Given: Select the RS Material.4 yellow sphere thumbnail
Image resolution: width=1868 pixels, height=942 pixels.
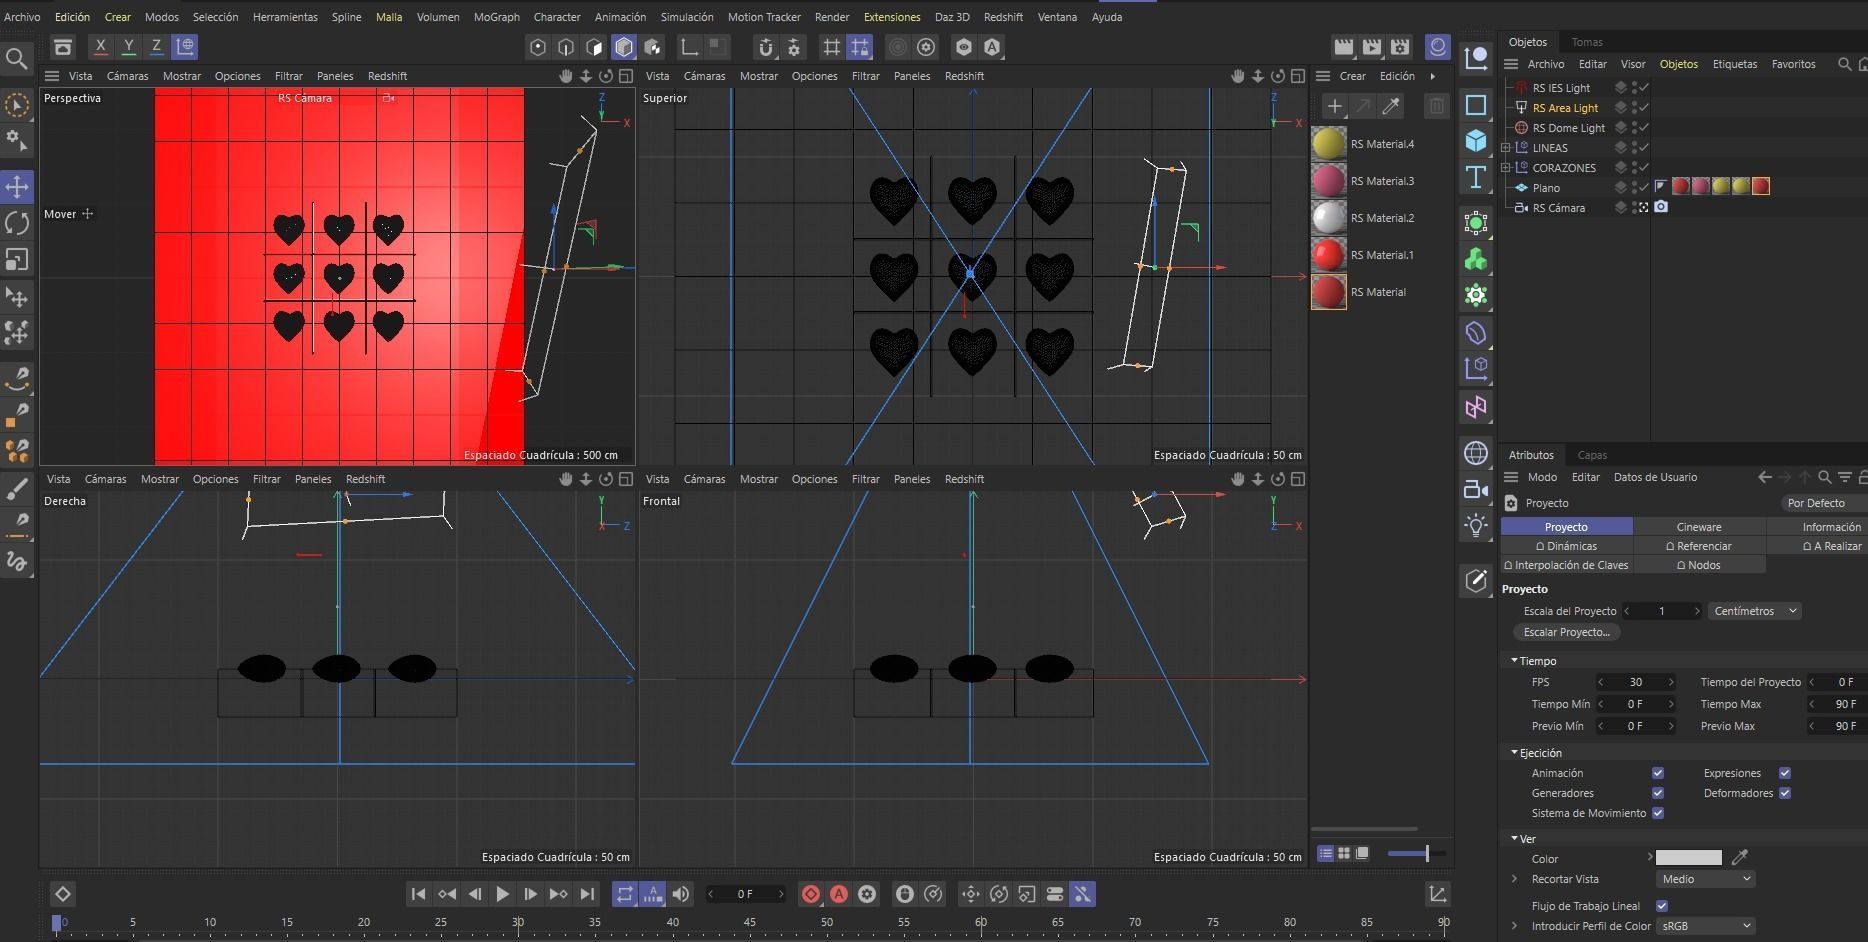Looking at the screenshot, I should (1329, 144).
